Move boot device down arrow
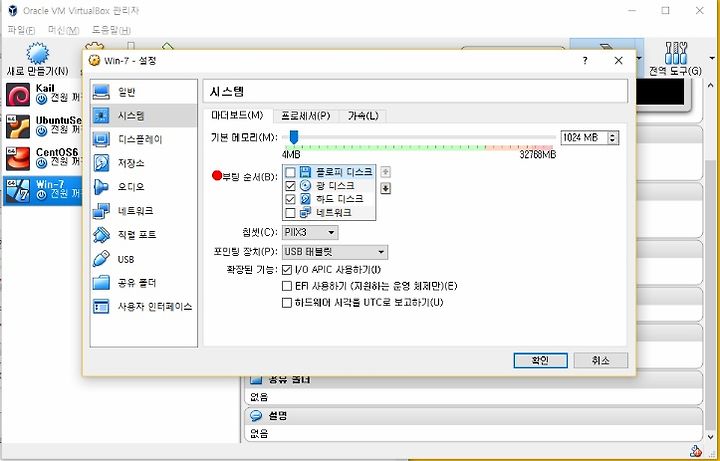This screenshot has width=720, height=461. tap(386, 188)
